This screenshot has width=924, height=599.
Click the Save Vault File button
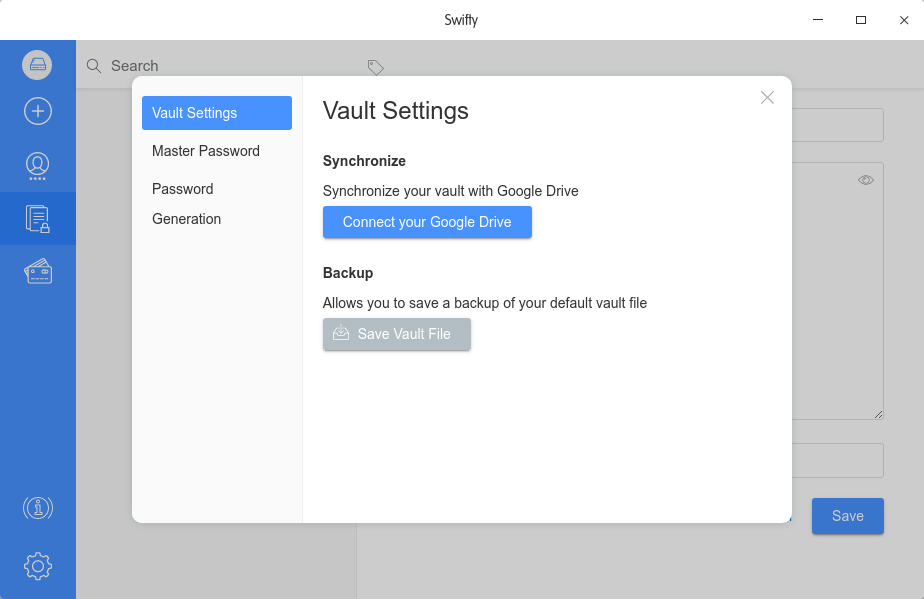[396, 334]
